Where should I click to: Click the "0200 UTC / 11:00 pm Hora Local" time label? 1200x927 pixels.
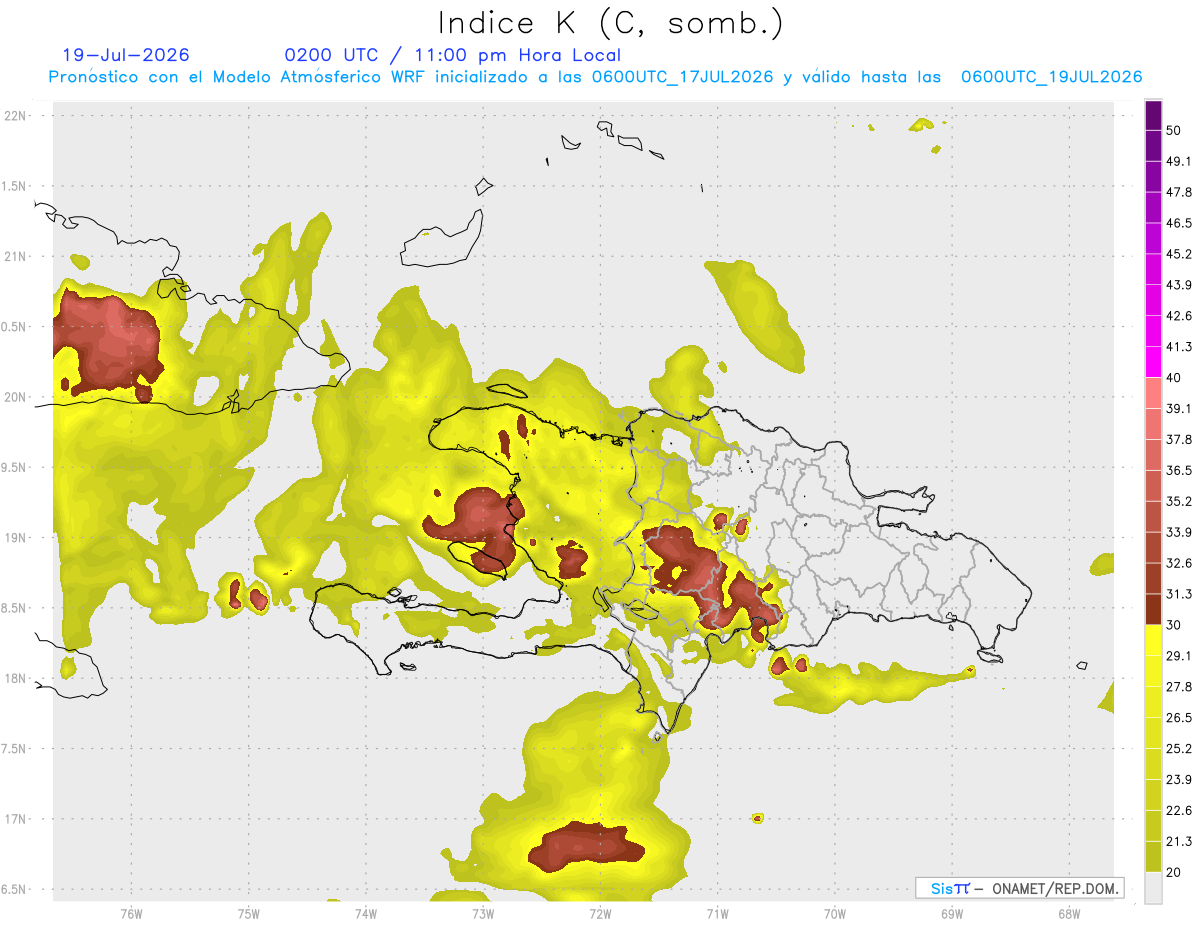pos(452,55)
